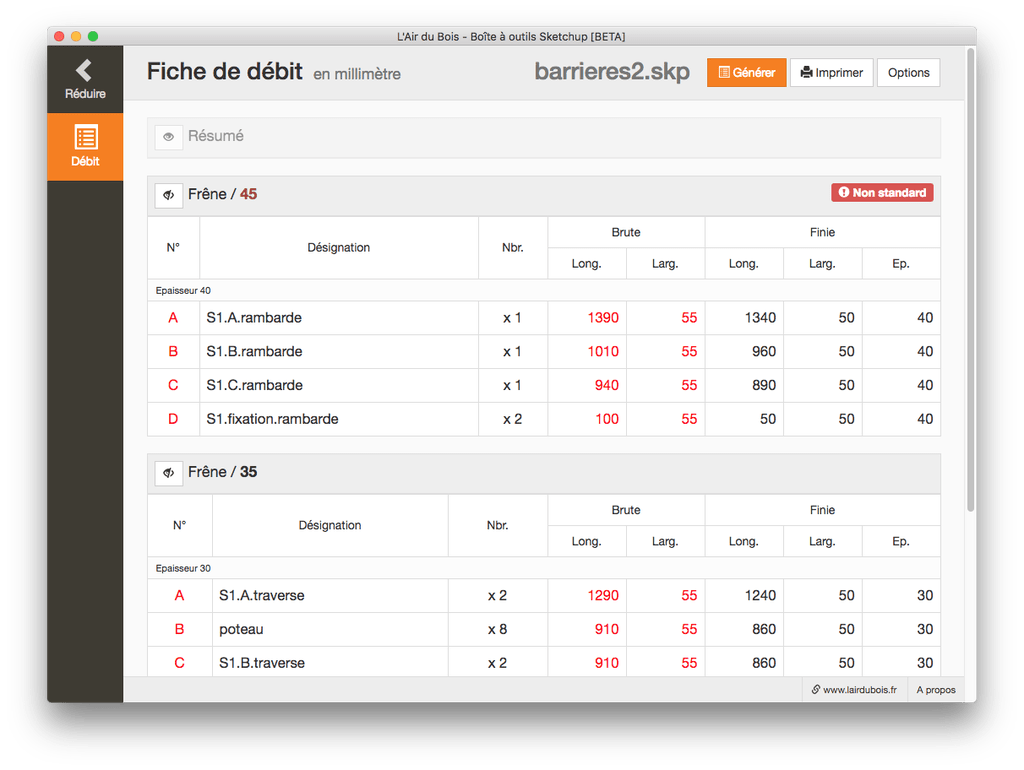Click the Epaisseur 30 subheading
This screenshot has width=1024, height=770.
tap(183, 568)
